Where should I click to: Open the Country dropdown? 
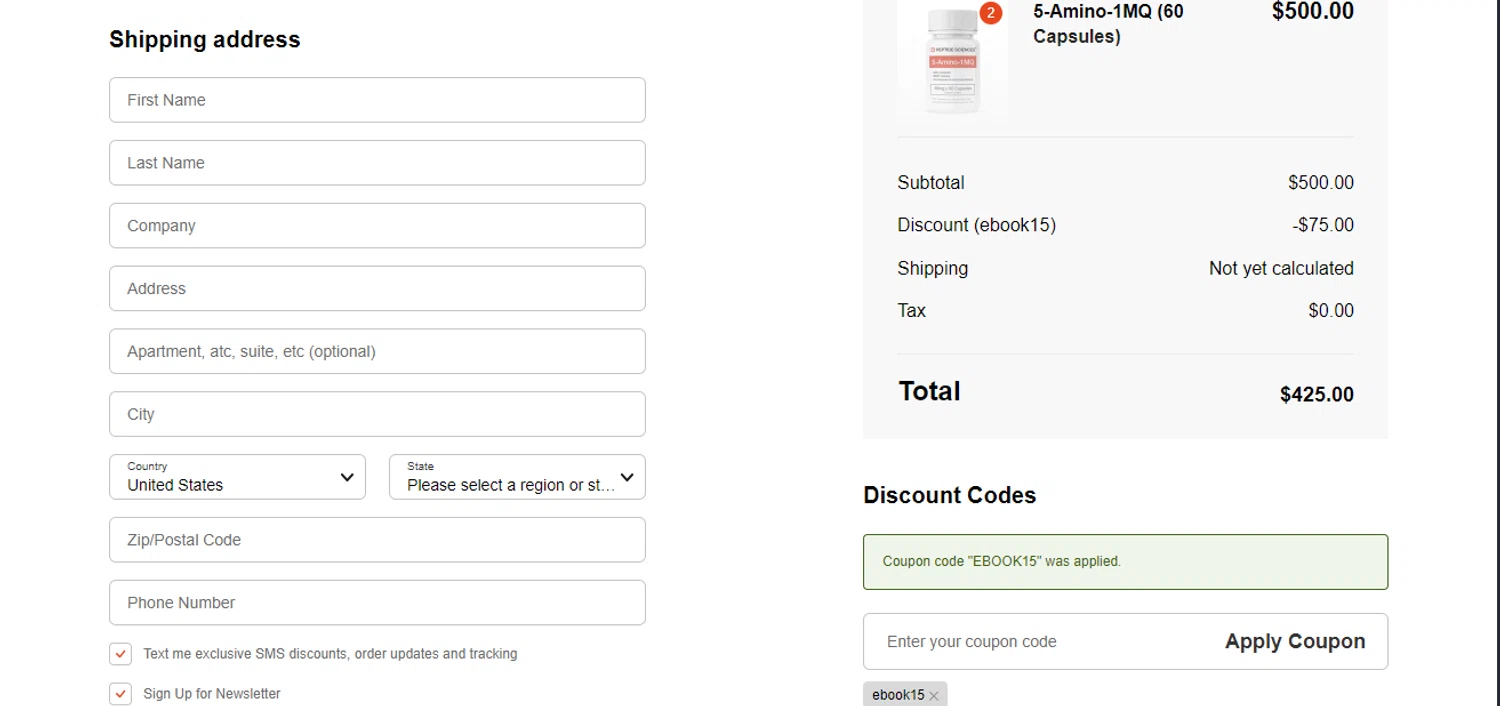237,477
